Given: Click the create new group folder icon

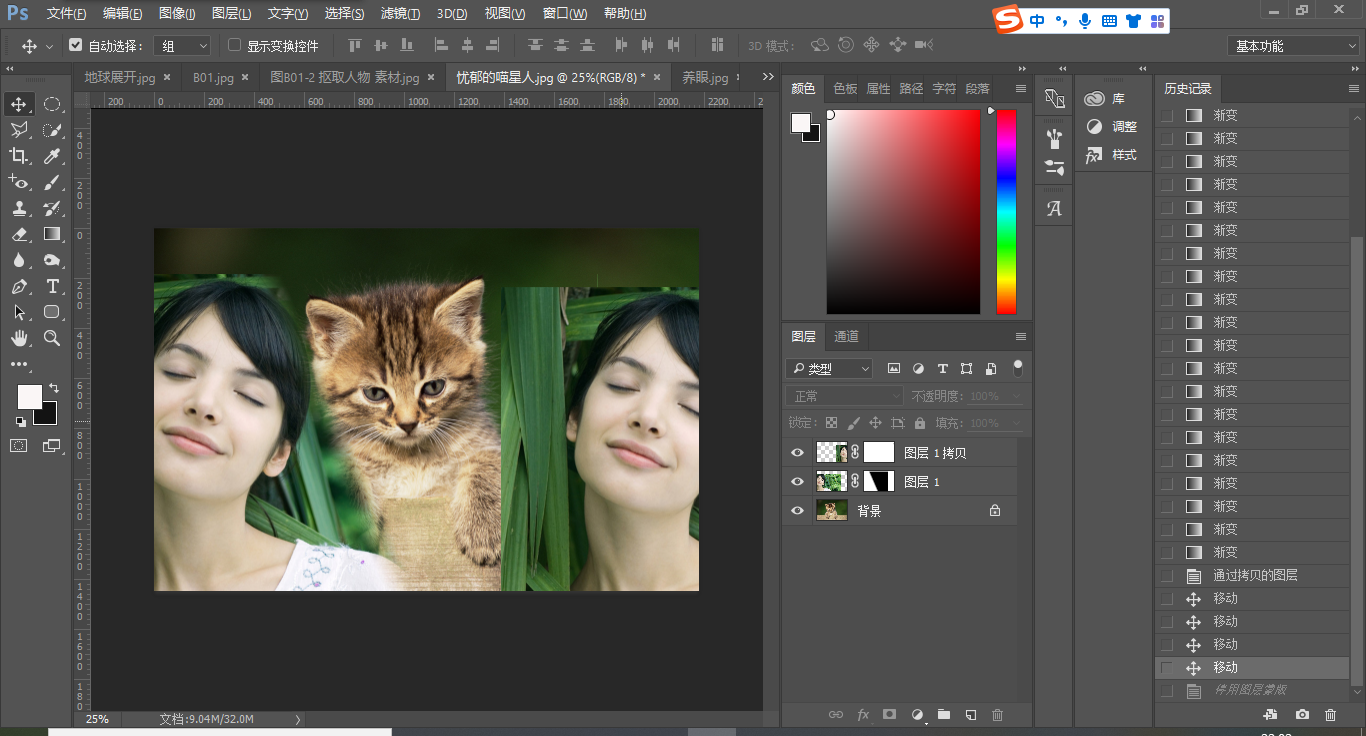Looking at the screenshot, I should pos(943,715).
